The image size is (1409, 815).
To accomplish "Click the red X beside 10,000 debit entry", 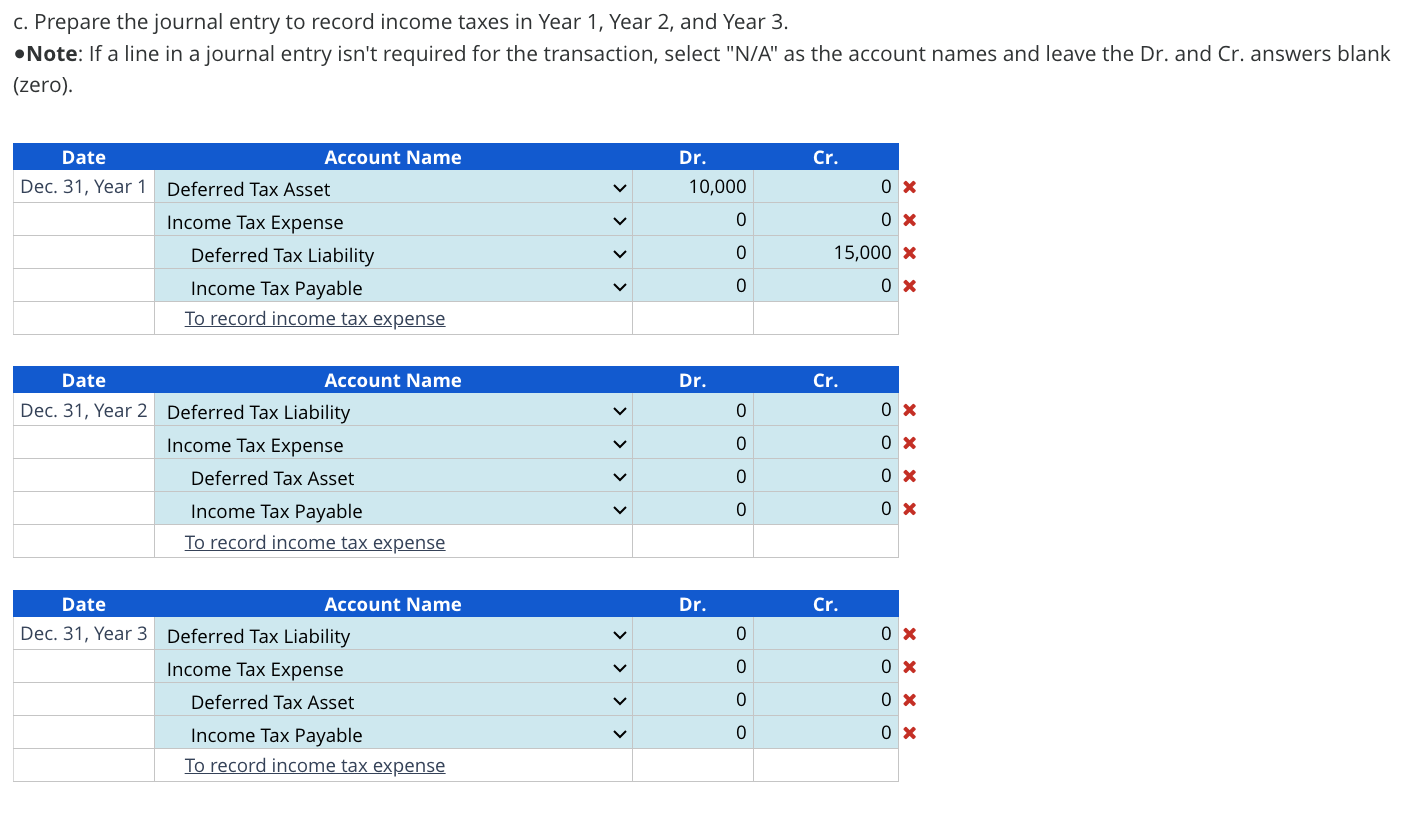I will click(909, 186).
